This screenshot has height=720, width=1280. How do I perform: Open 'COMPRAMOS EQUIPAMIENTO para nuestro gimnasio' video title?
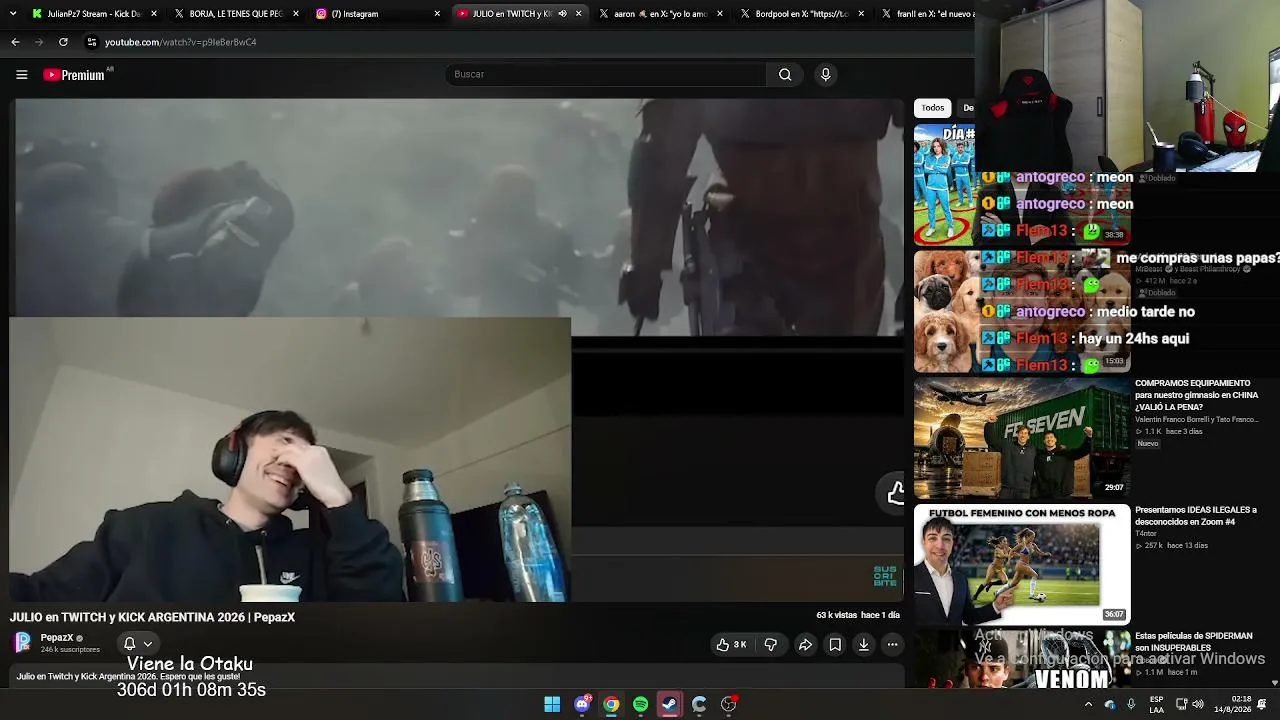[x=1197, y=395]
